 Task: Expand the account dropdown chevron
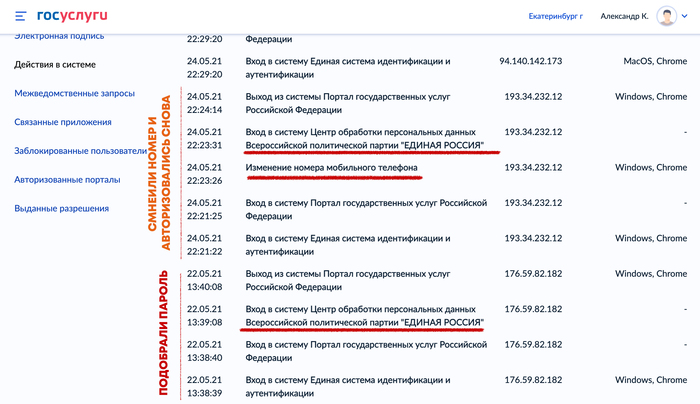[684, 16]
